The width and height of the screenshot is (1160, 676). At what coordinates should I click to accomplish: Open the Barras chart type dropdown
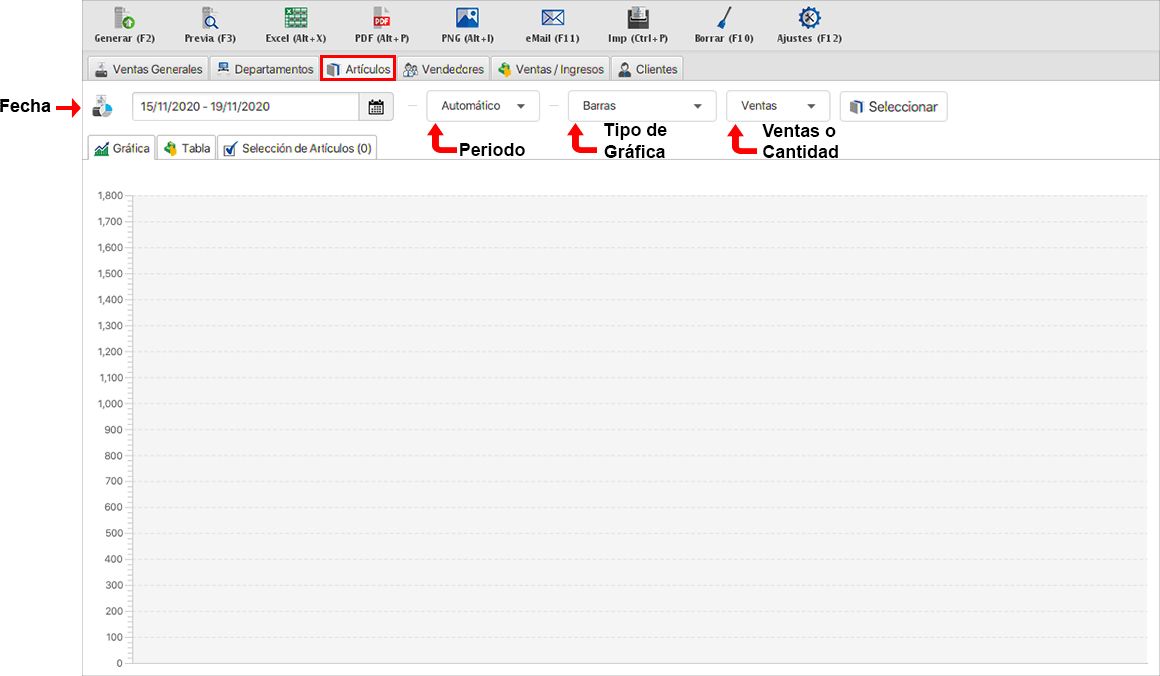pos(642,106)
